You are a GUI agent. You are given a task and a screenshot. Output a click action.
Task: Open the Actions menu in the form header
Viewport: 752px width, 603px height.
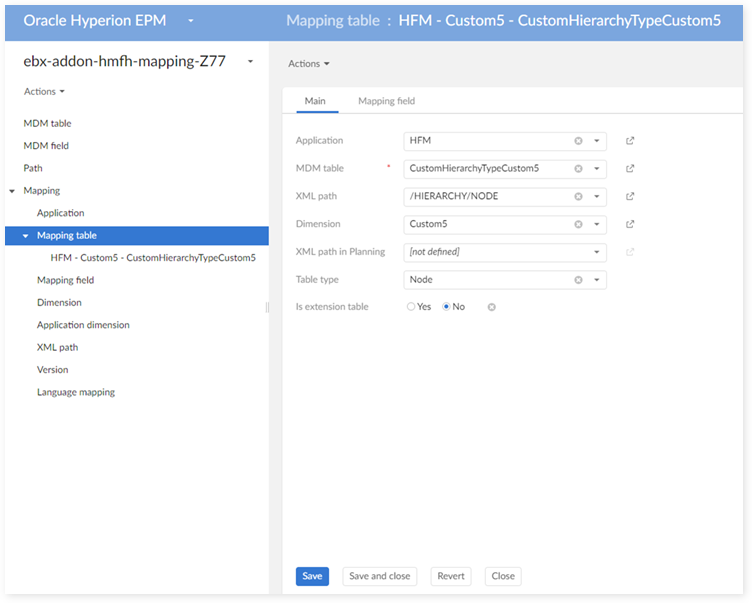308,64
